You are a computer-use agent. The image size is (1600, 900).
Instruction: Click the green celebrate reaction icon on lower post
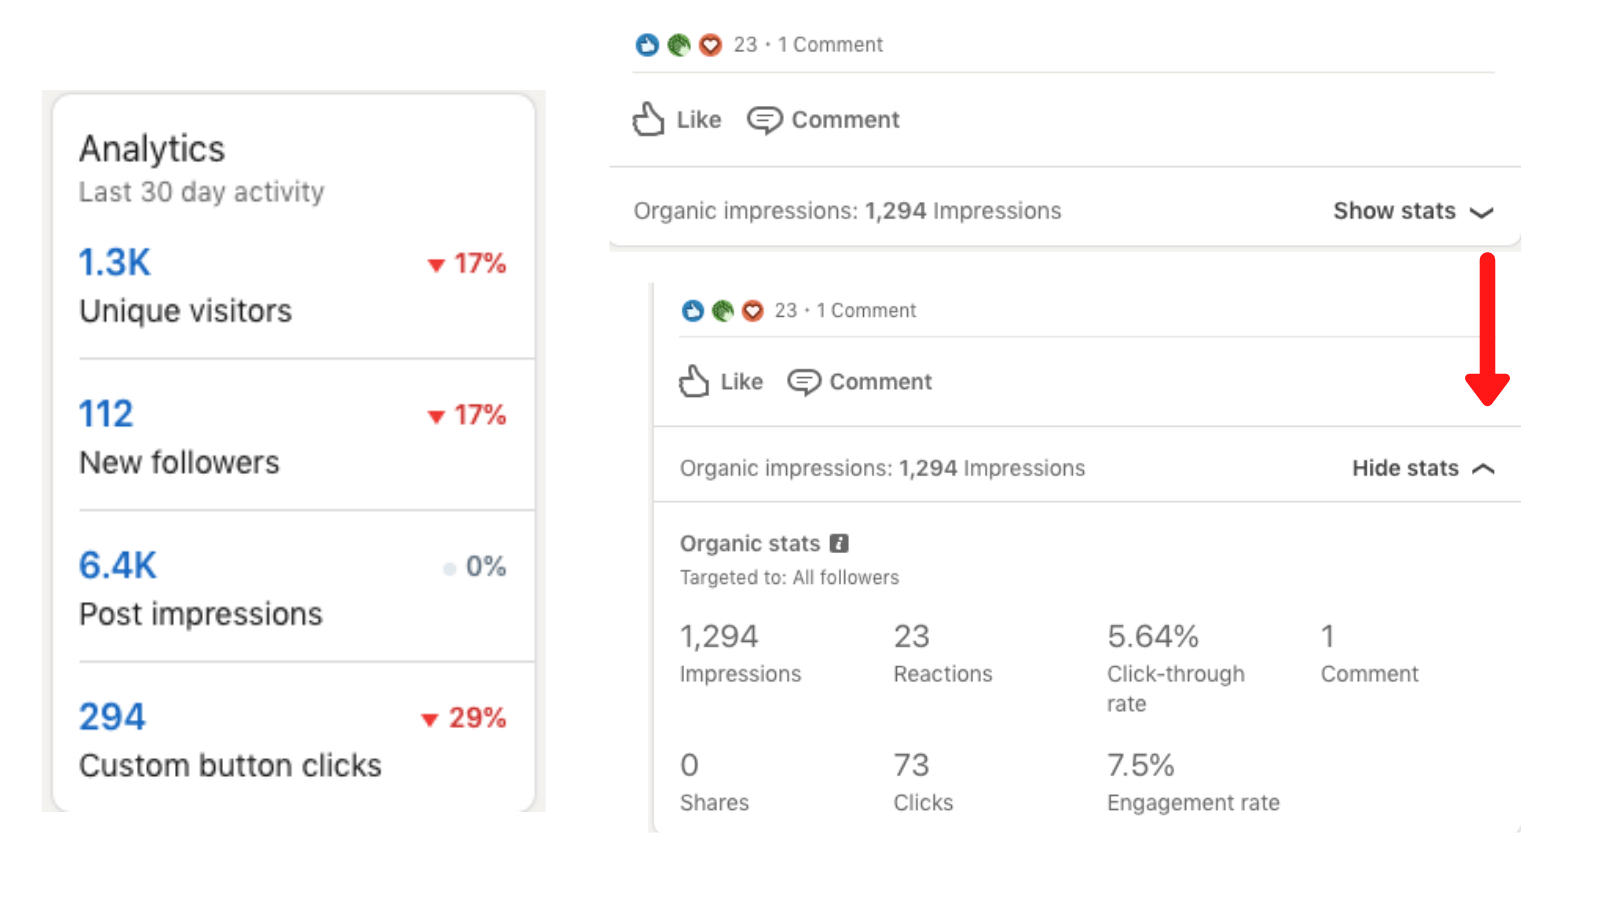pyautogui.click(x=723, y=311)
